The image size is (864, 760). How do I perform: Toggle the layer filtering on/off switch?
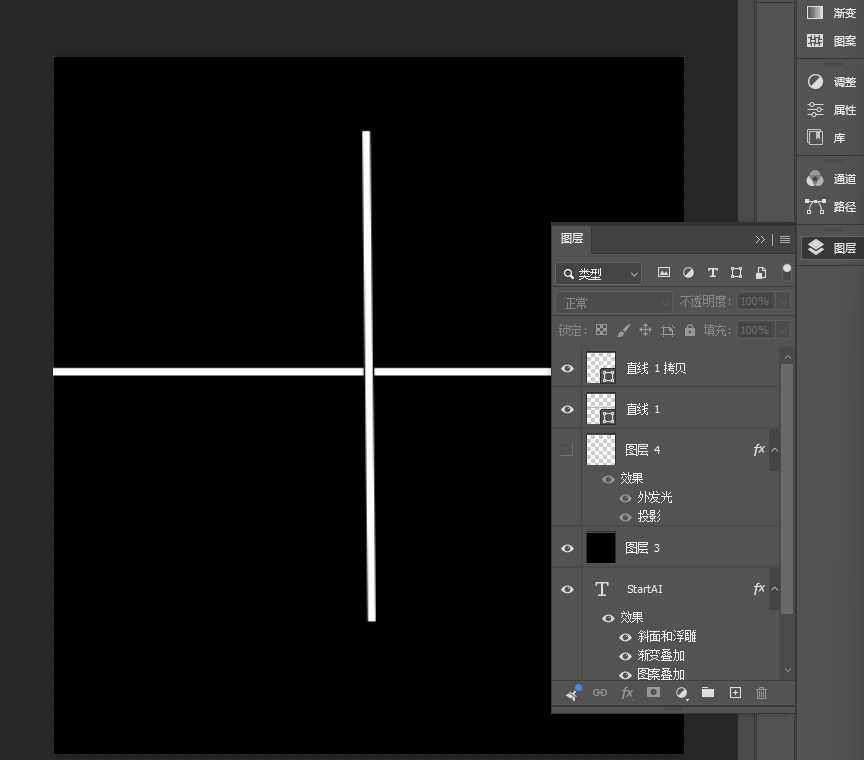(787, 272)
